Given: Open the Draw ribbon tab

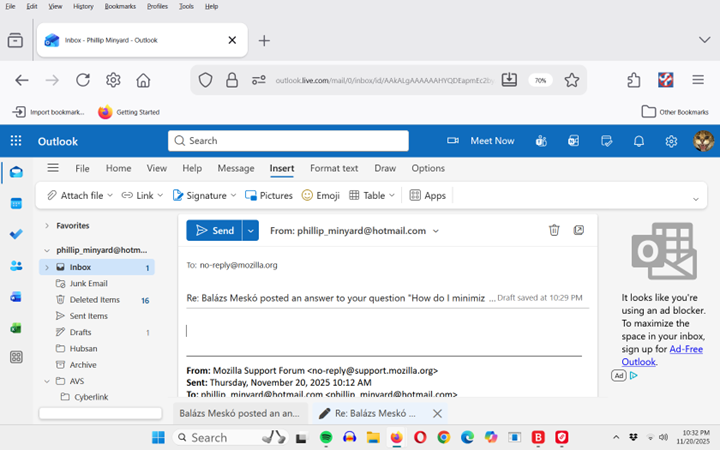Looking at the screenshot, I should click(385, 168).
